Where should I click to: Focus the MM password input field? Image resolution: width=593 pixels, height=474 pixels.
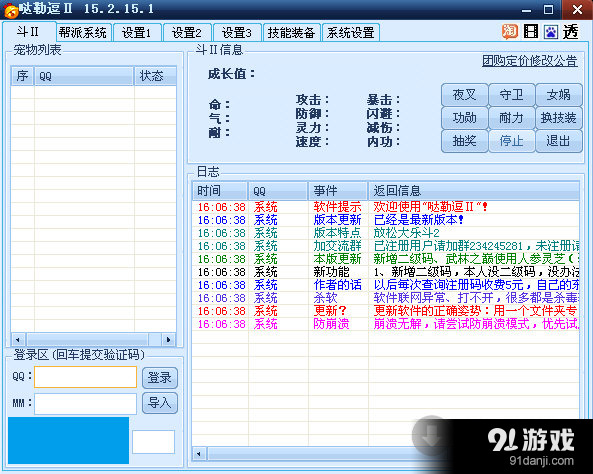coord(85,404)
